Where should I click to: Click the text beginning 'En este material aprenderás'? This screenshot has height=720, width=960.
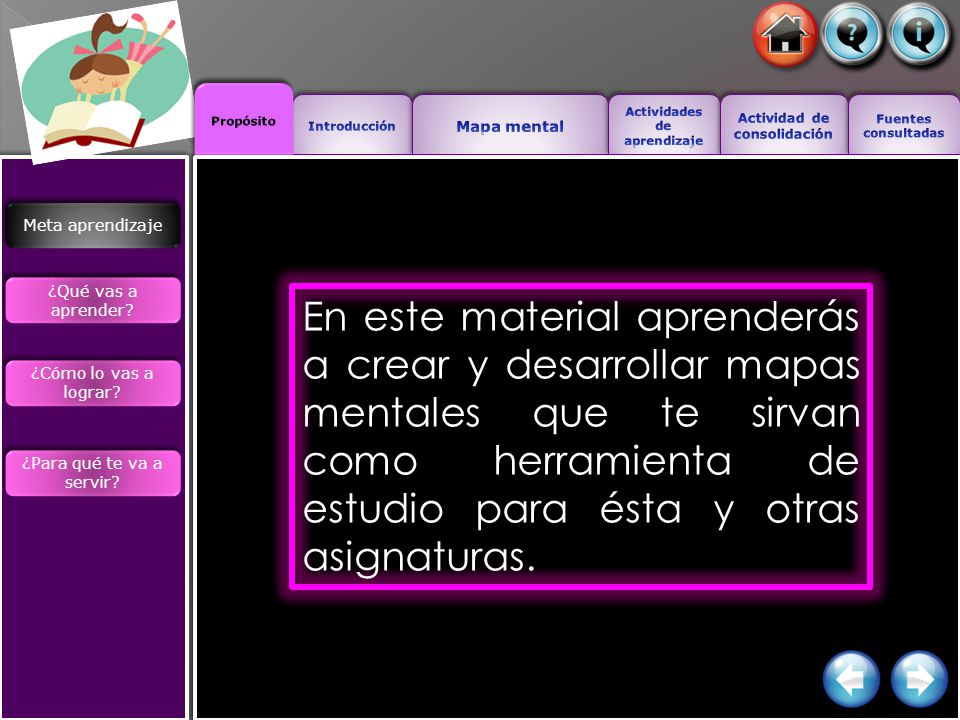581,437
